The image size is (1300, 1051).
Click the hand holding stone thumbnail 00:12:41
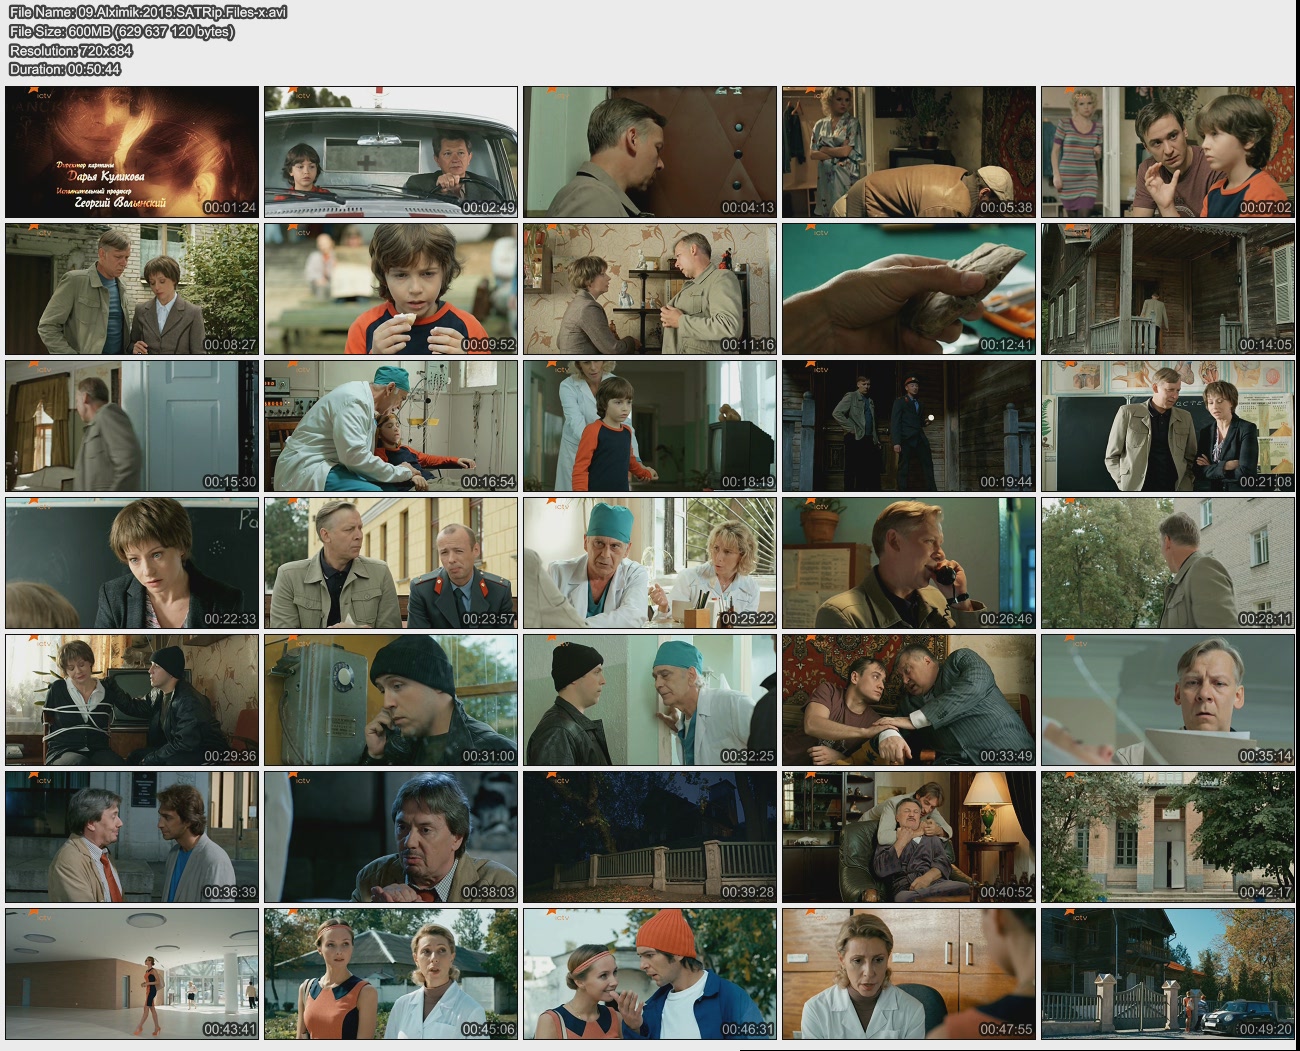click(909, 289)
